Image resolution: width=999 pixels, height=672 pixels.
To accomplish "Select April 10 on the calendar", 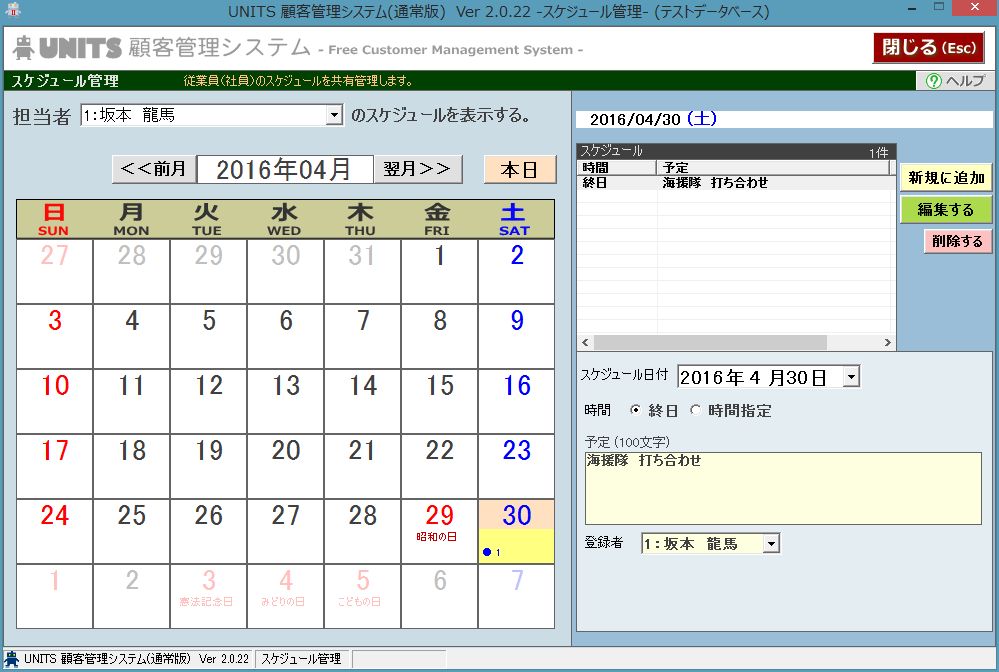I will coord(55,401).
